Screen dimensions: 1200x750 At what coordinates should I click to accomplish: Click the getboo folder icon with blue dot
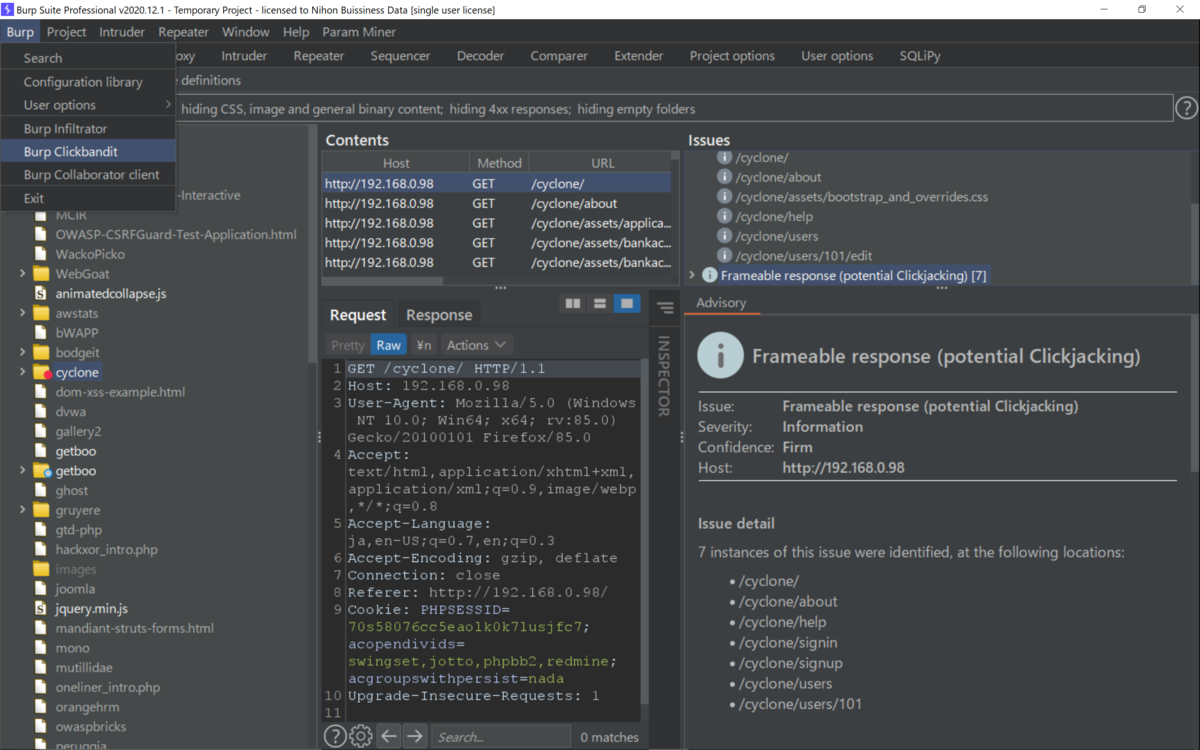(x=42, y=470)
